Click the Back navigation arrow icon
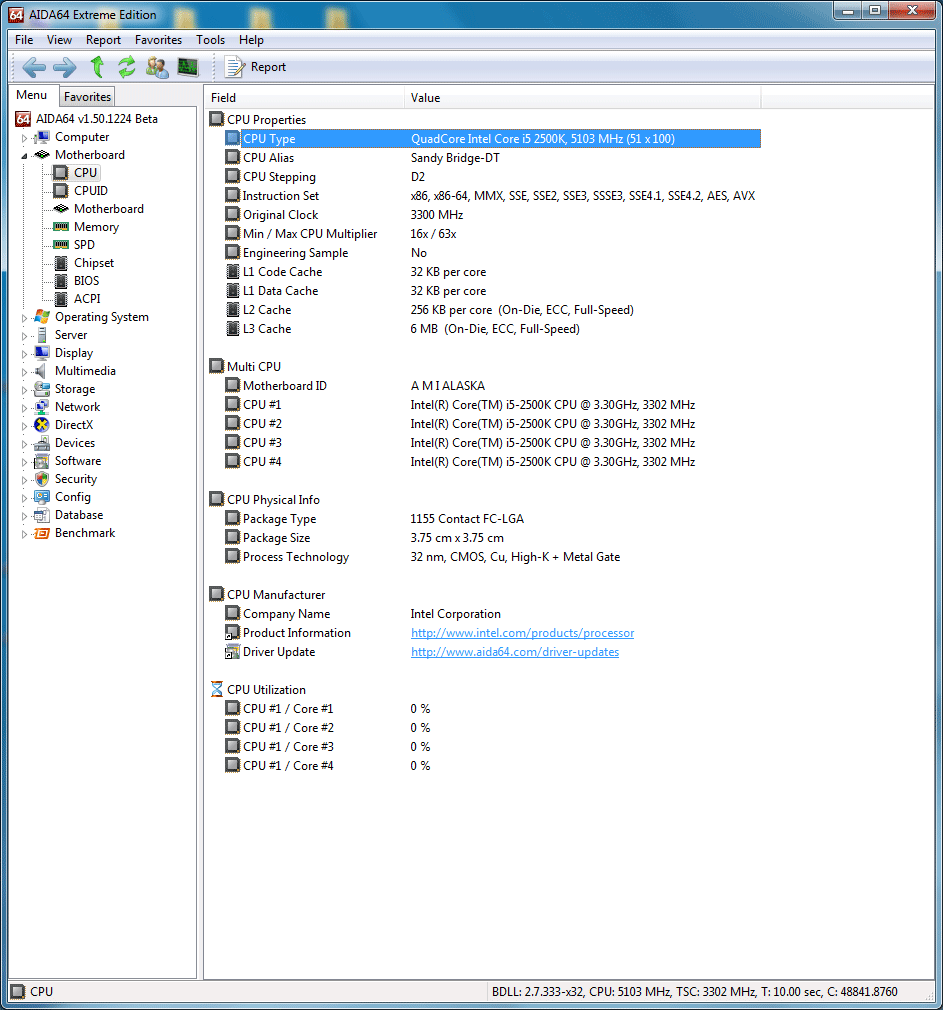 tap(33, 67)
